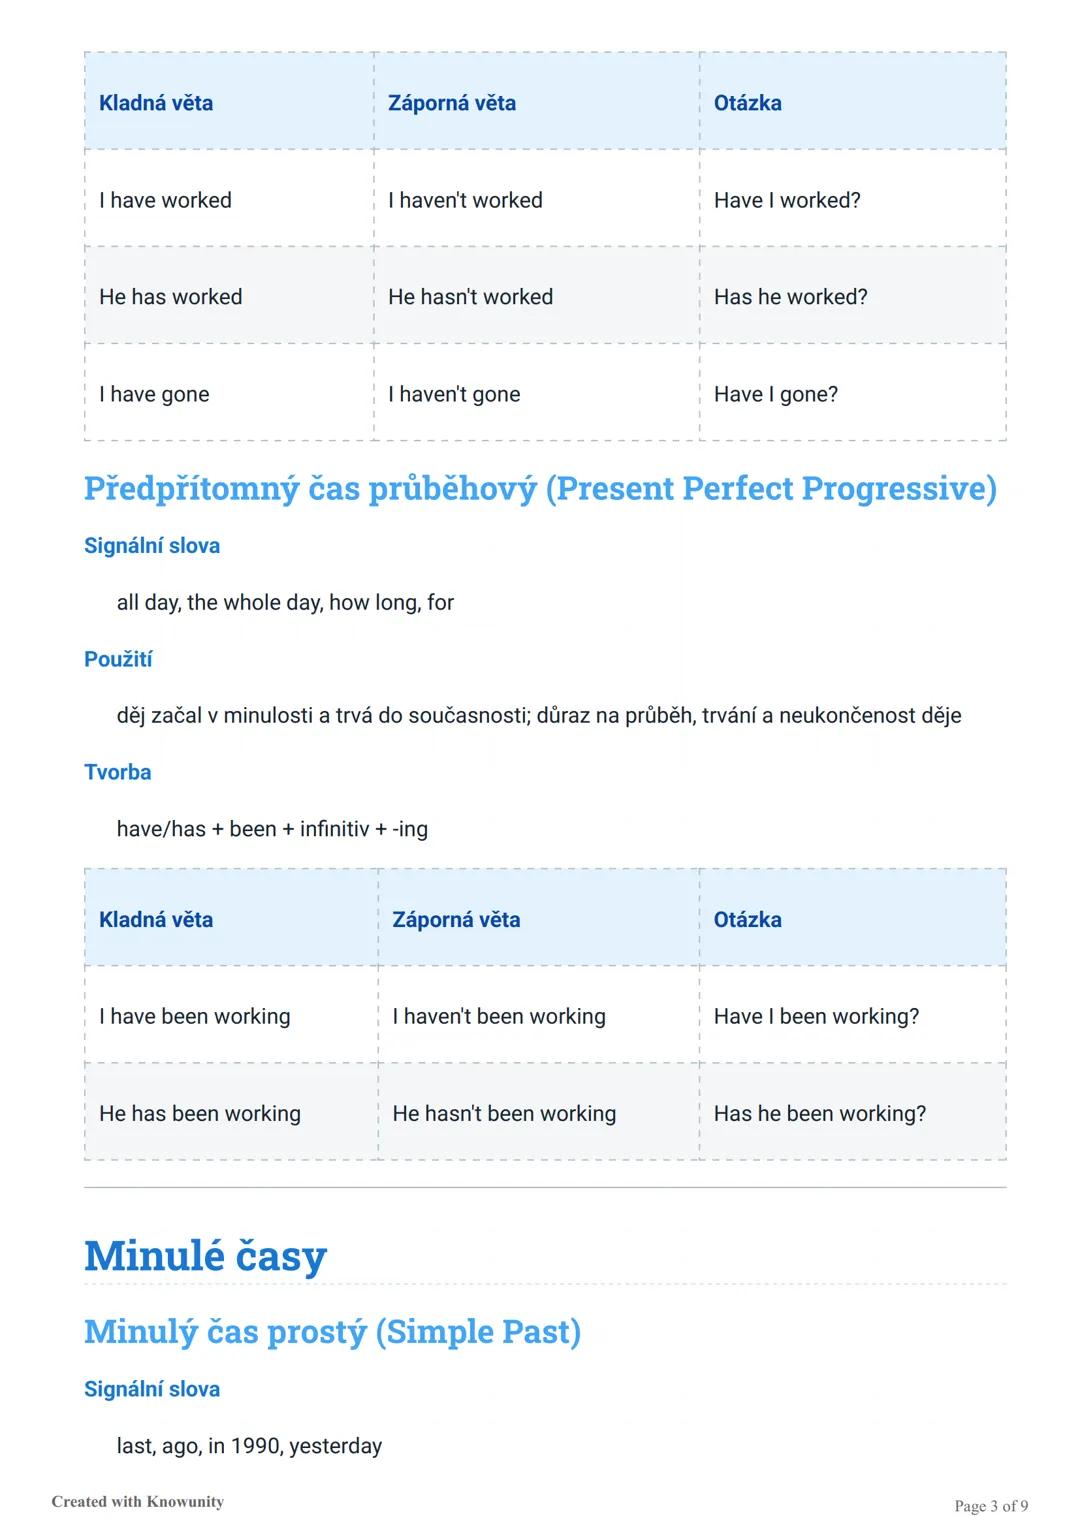Screen dimensions: 1080x1527
Task: Click the "Minulé časy" main heading
Action: pos(206,1256)
